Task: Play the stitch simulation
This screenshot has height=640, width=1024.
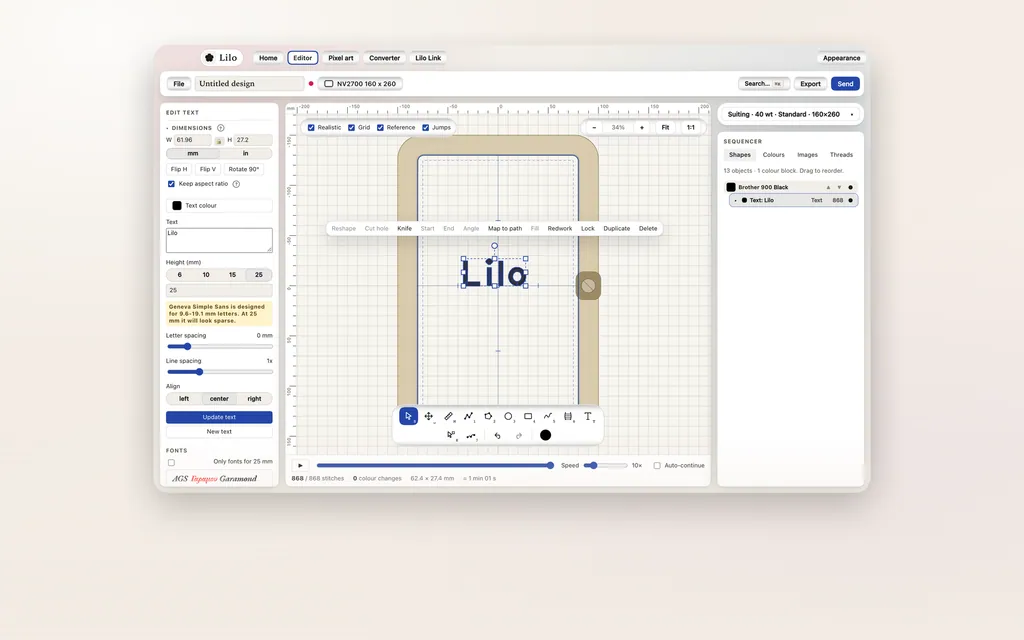Action: (300, 466)
